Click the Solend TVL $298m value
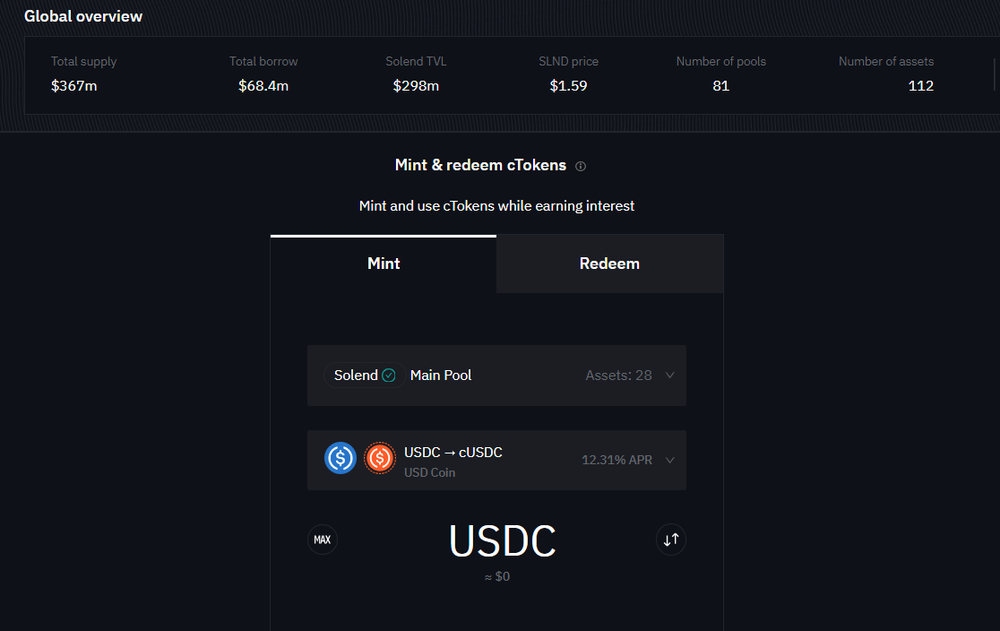The image size is (1000, 631). [x=416, y=85]
